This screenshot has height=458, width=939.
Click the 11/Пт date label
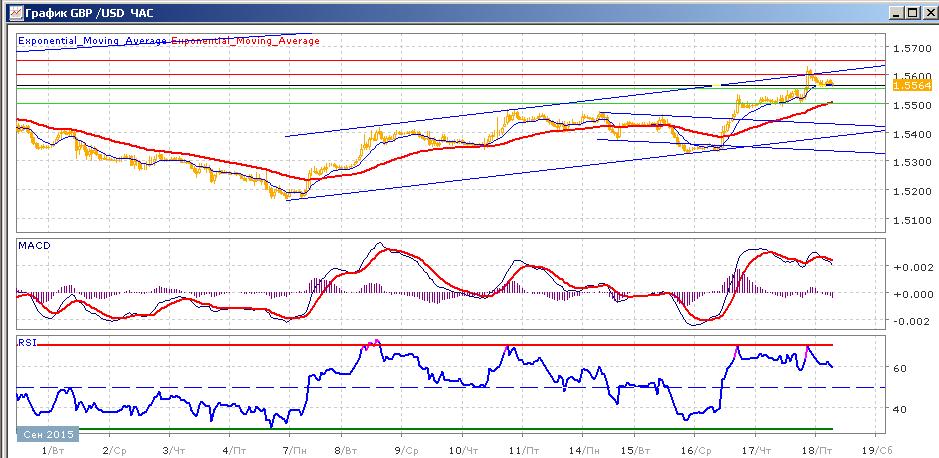click(x=525, y=450)
